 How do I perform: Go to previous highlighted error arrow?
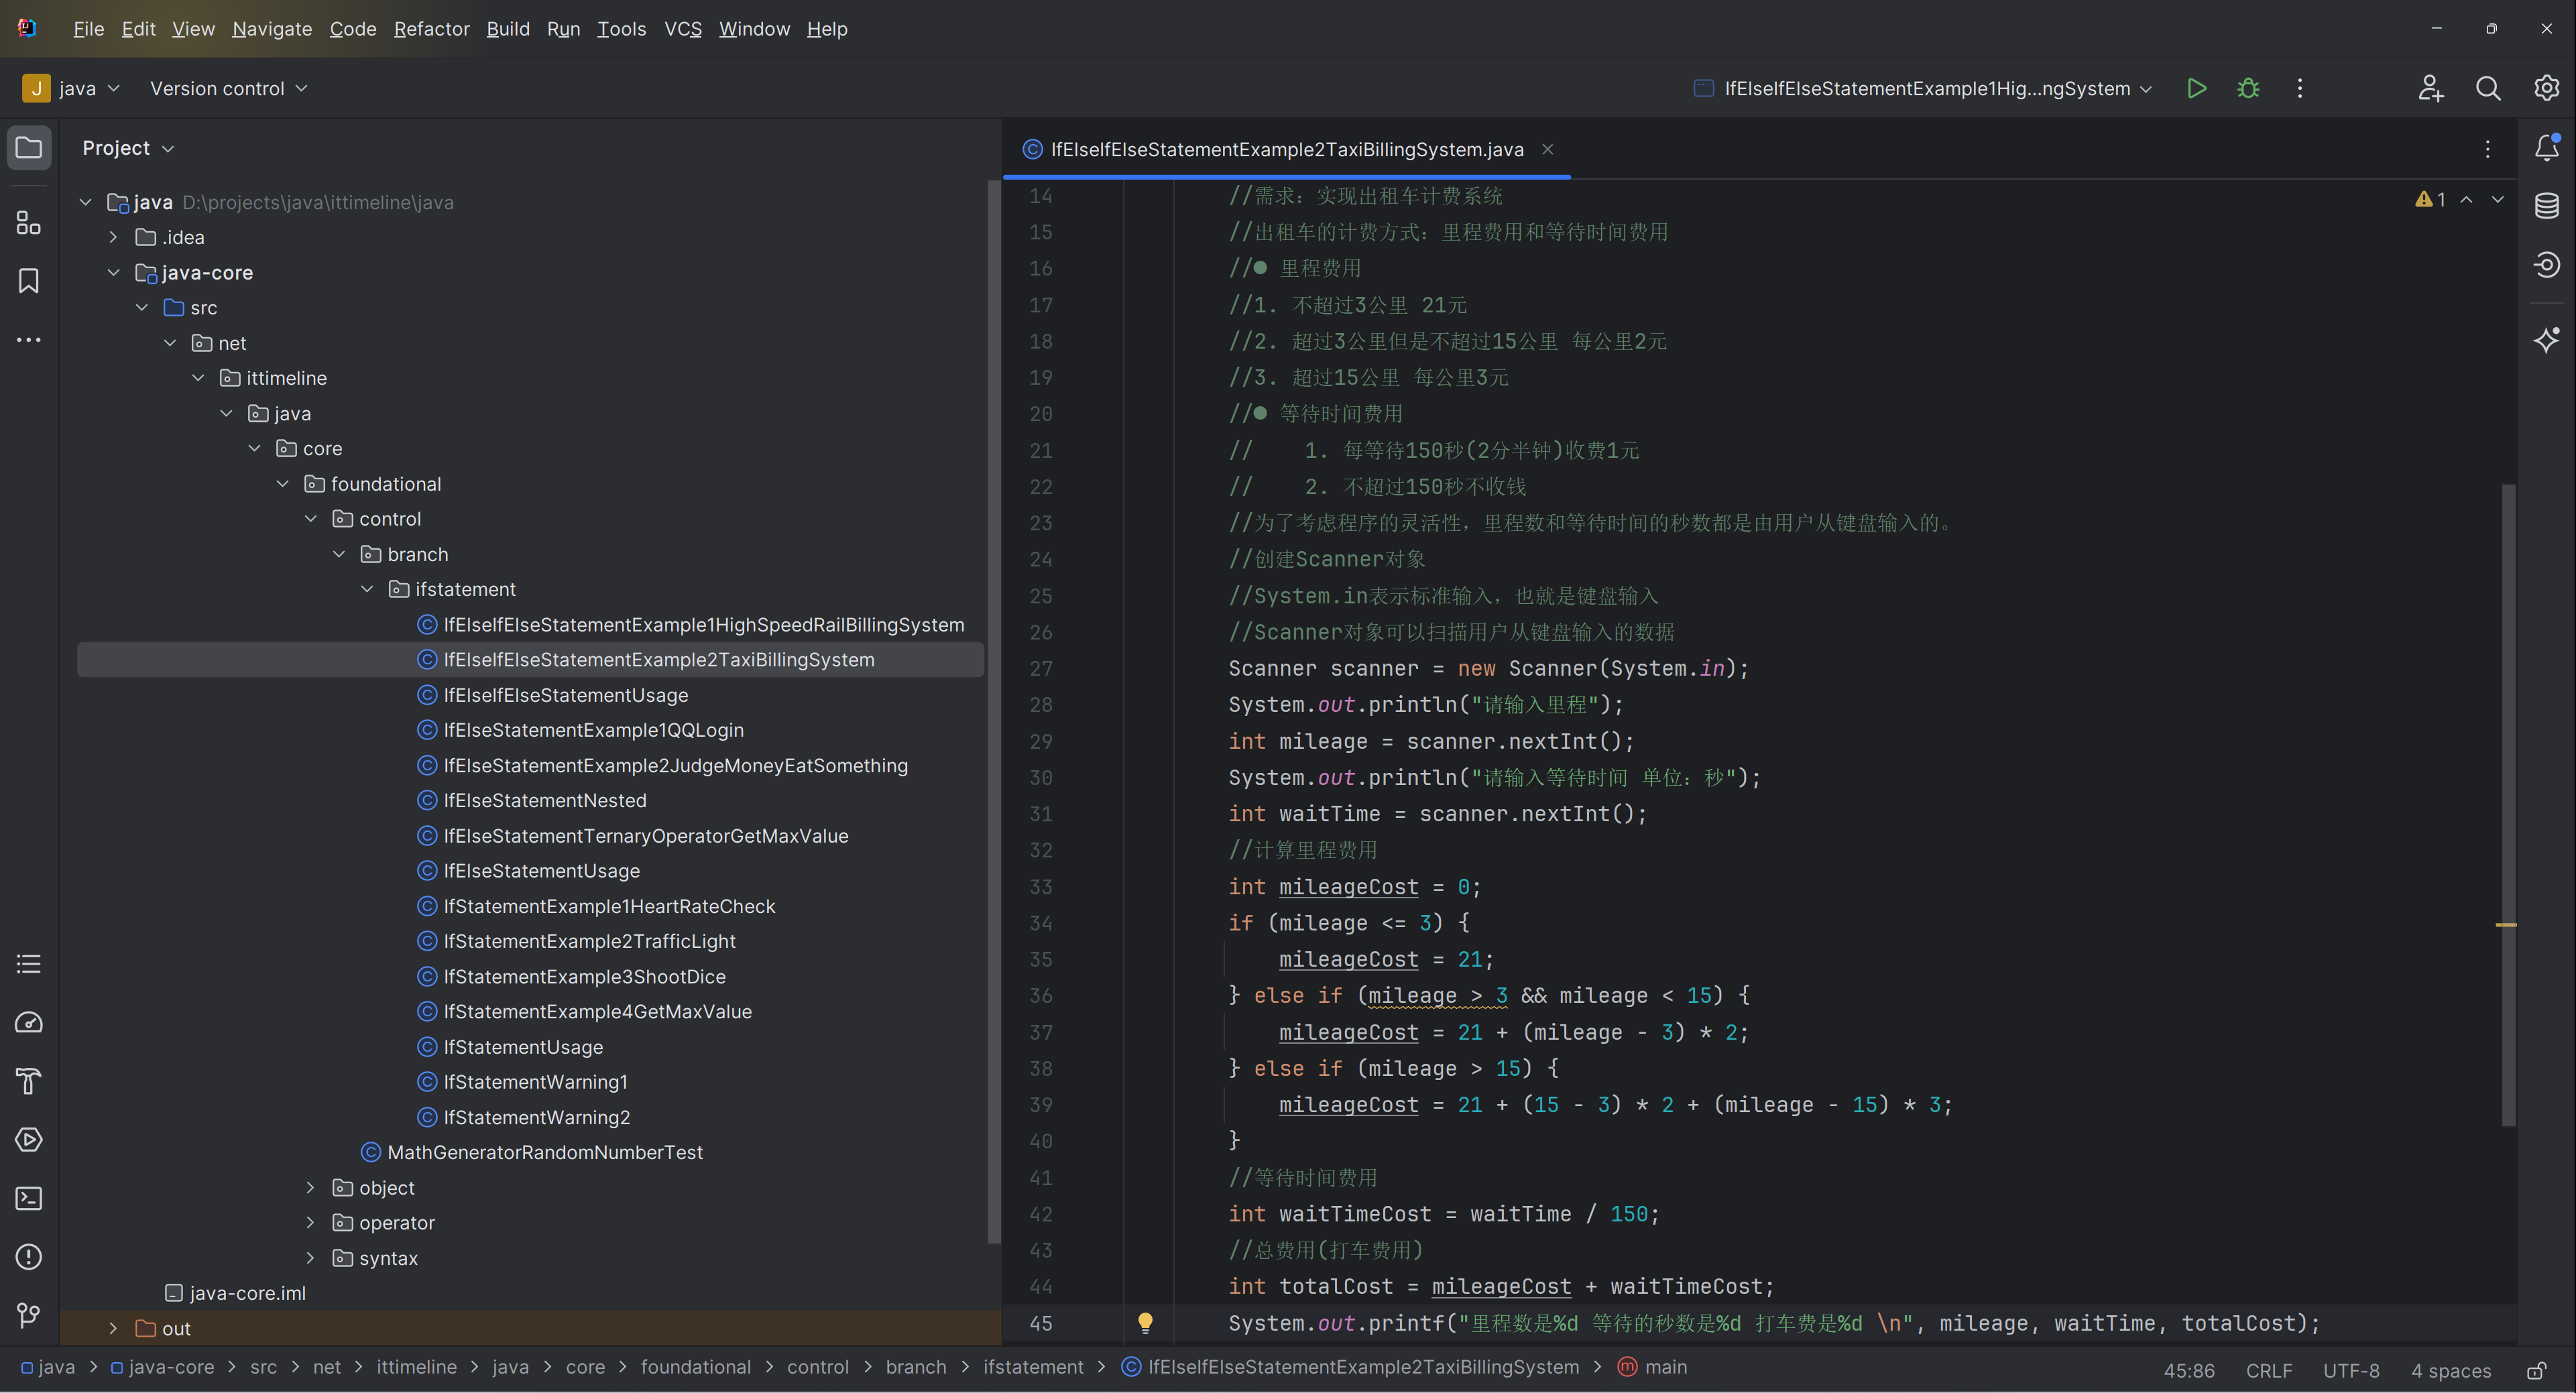pyautogui.click(x=2467, y=199)
